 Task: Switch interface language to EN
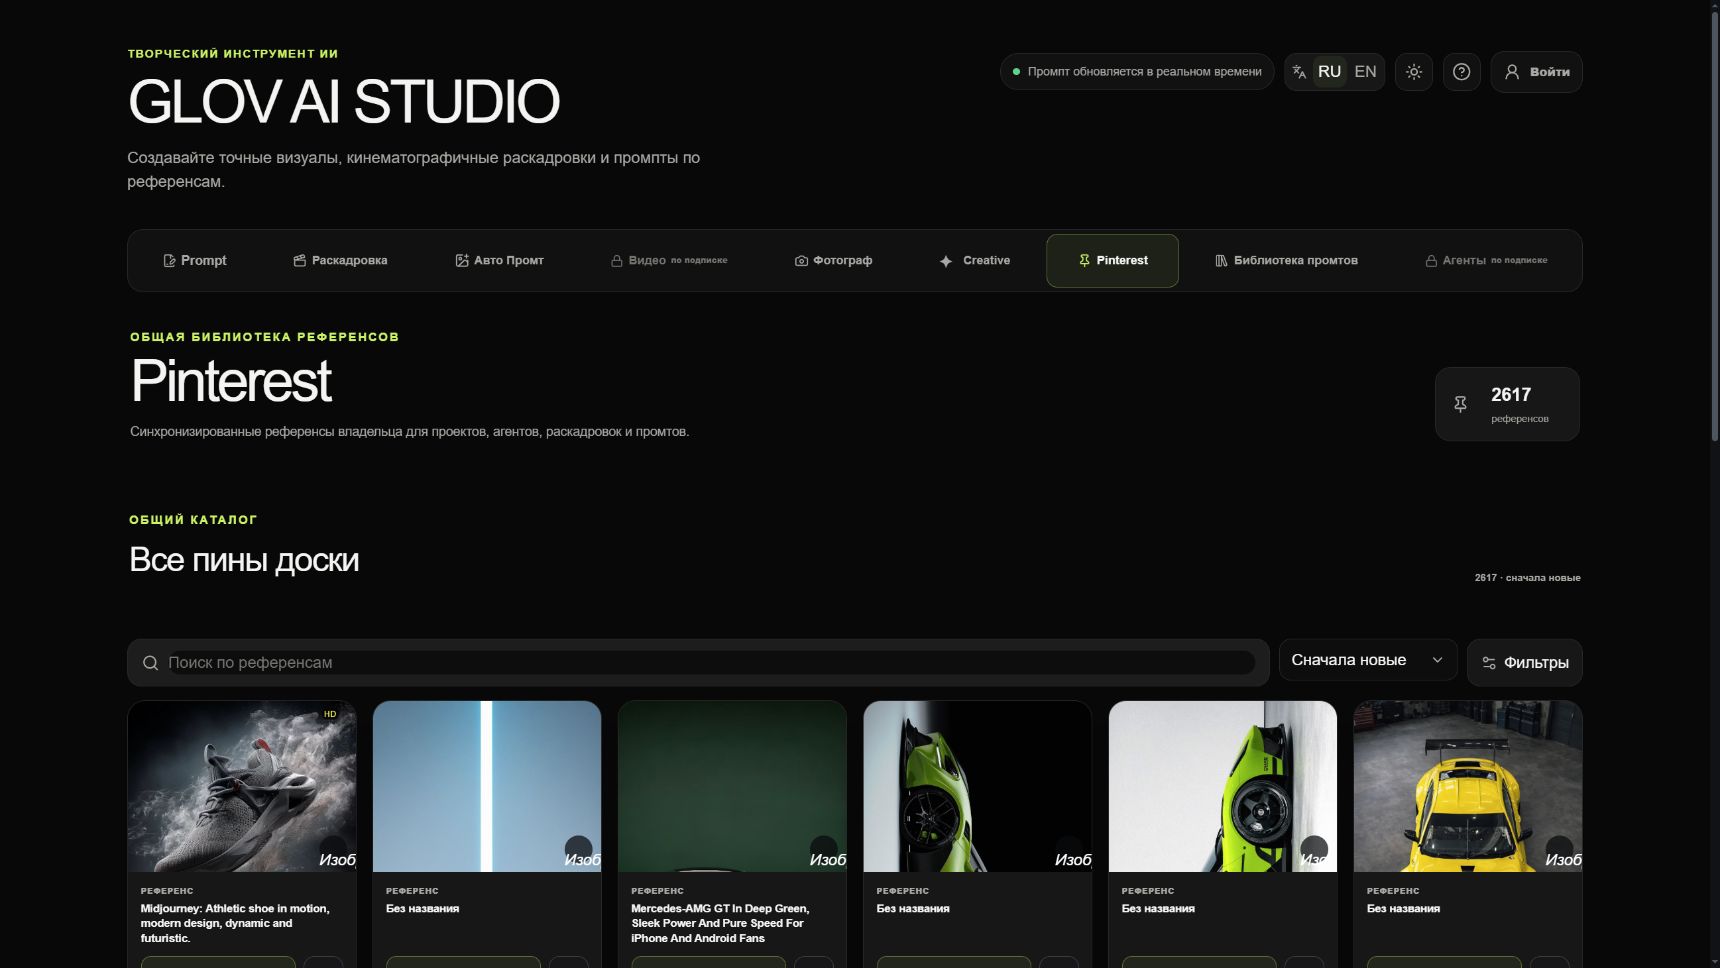(x=1365, y=72)
